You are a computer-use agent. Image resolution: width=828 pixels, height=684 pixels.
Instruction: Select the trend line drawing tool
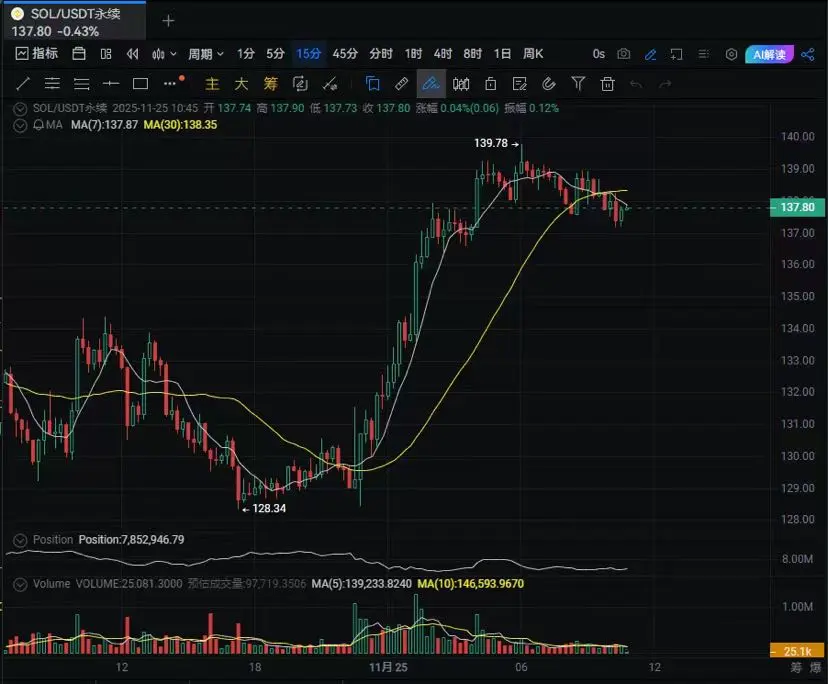pyautogui.click(x=23, y=83)
